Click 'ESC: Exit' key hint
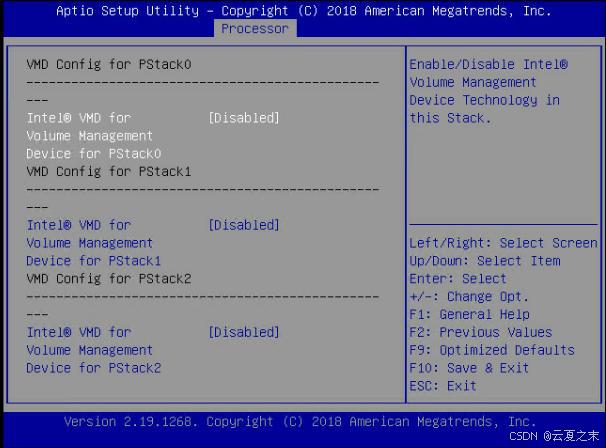 coord(443,386)
